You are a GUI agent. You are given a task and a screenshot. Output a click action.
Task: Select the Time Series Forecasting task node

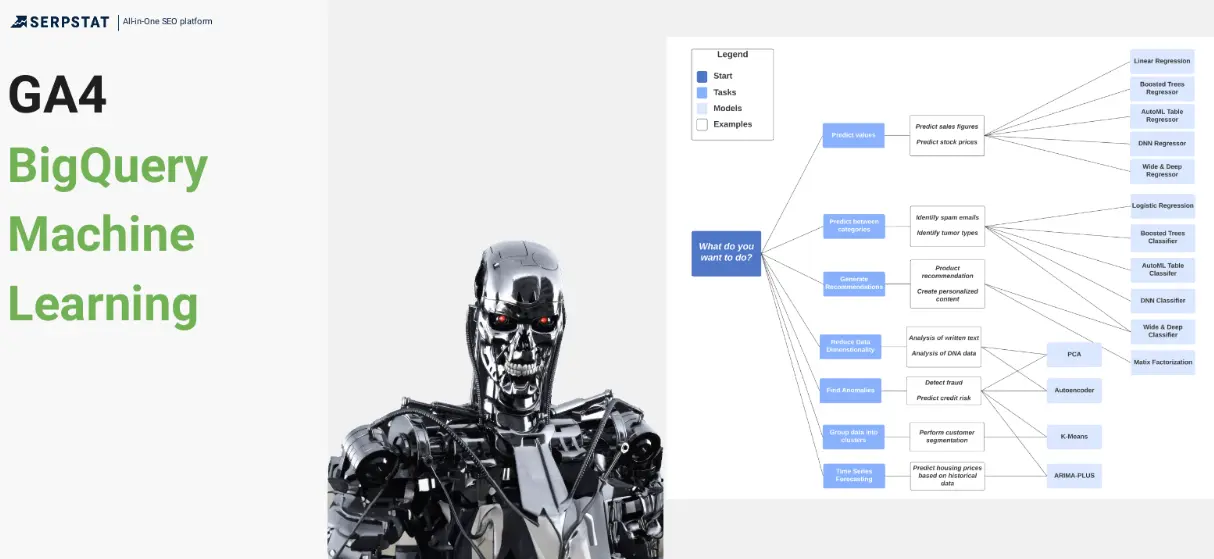pyautogui.click(x=853, y=475)
